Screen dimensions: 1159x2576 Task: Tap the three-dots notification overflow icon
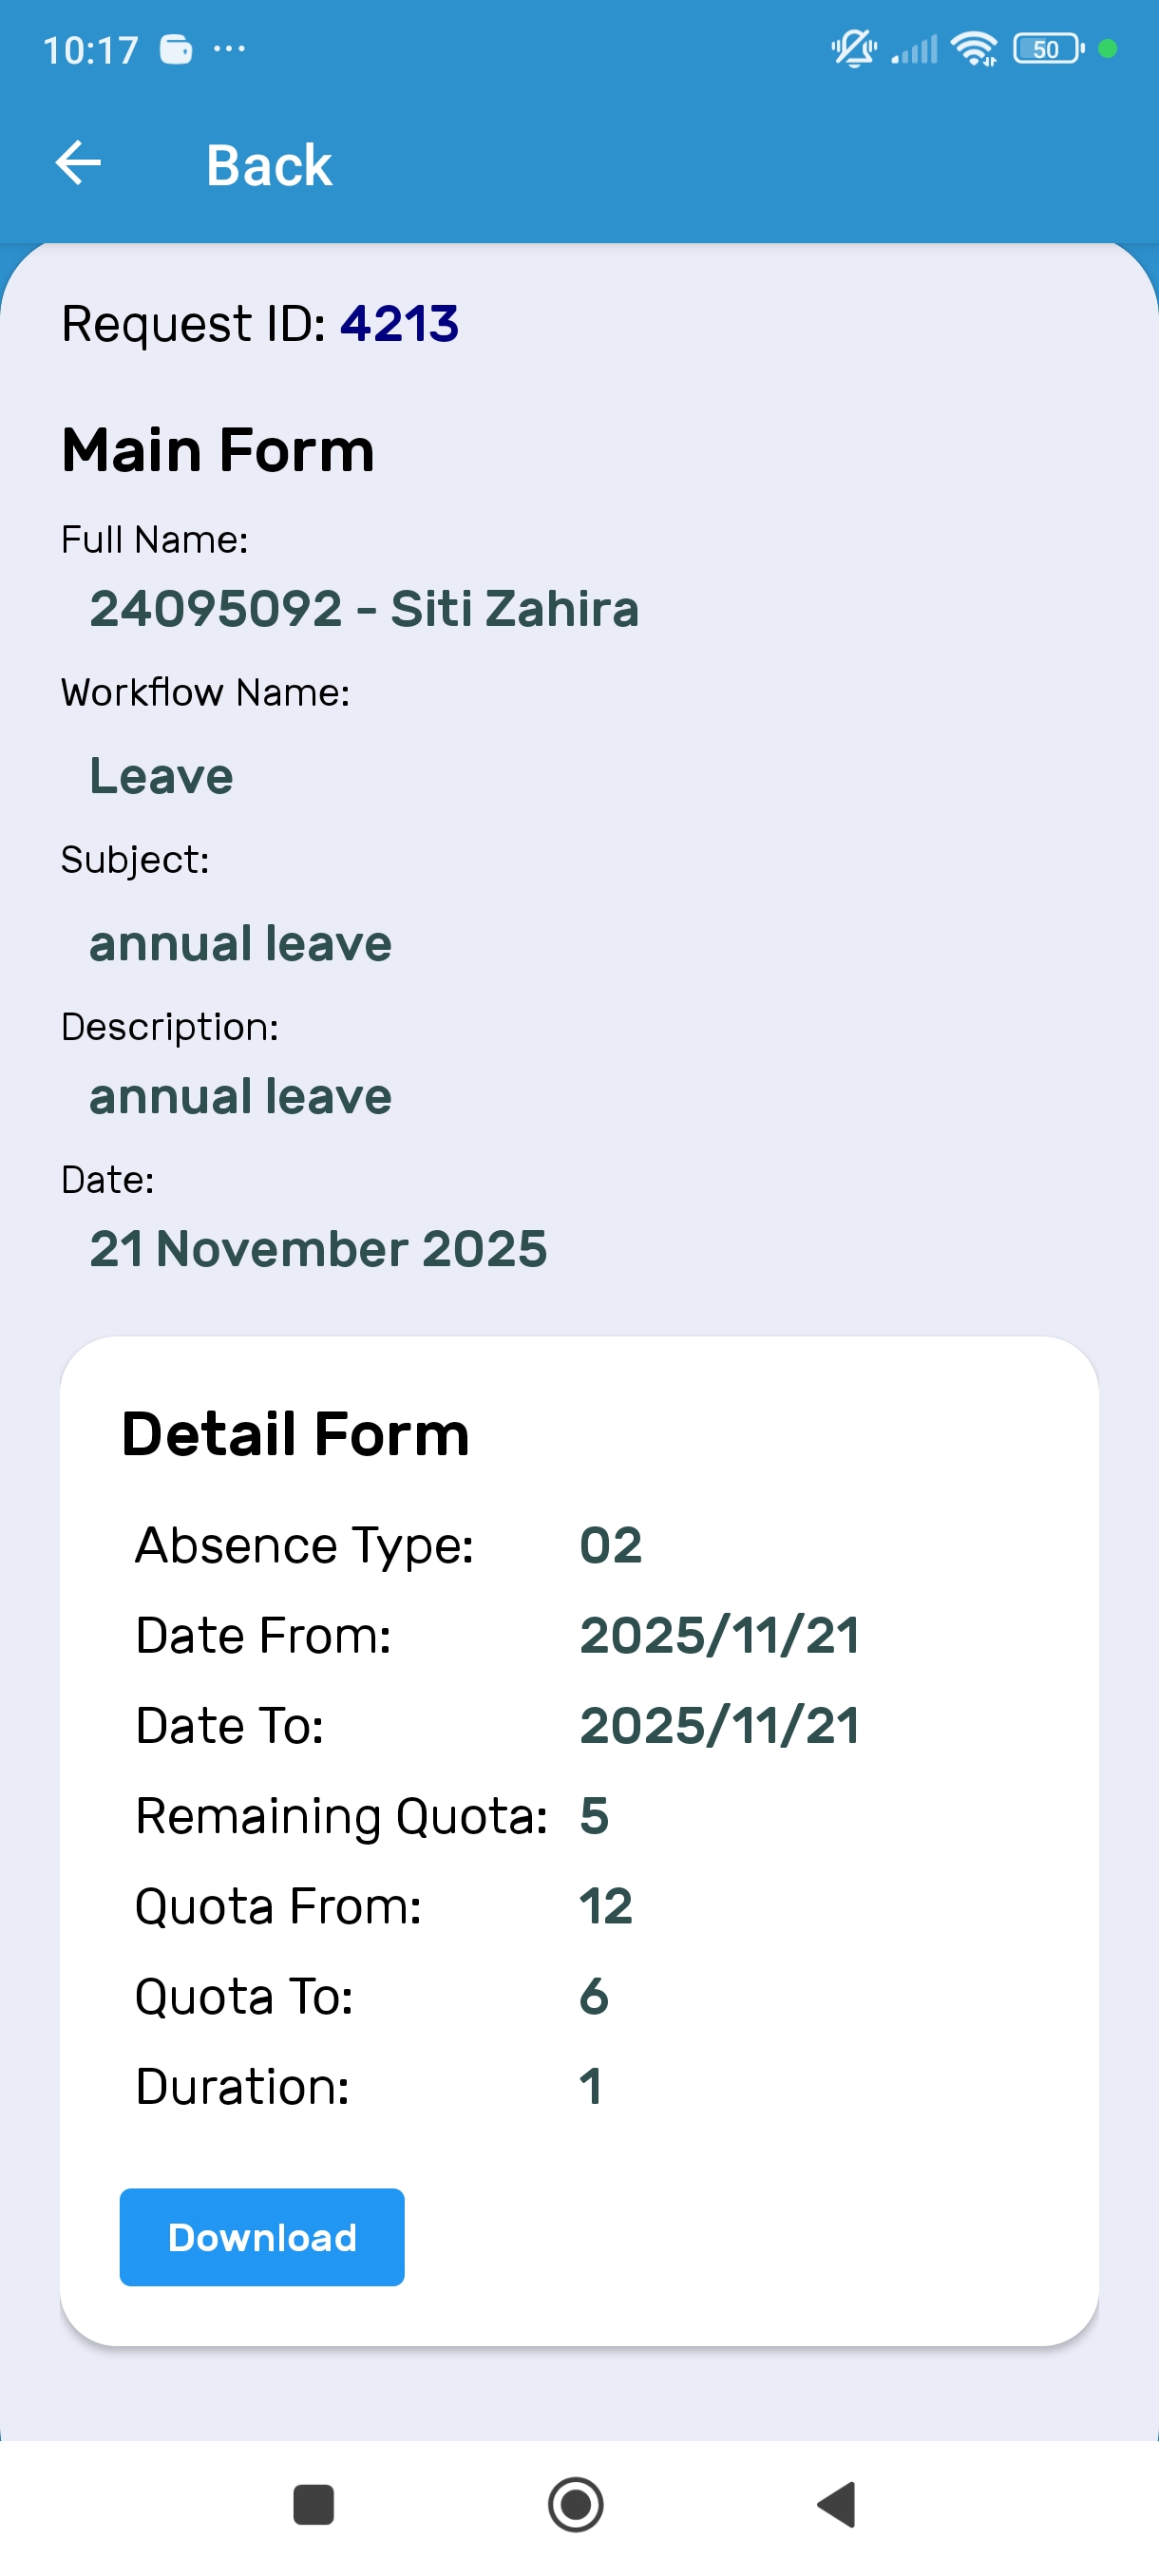[229, 48]
